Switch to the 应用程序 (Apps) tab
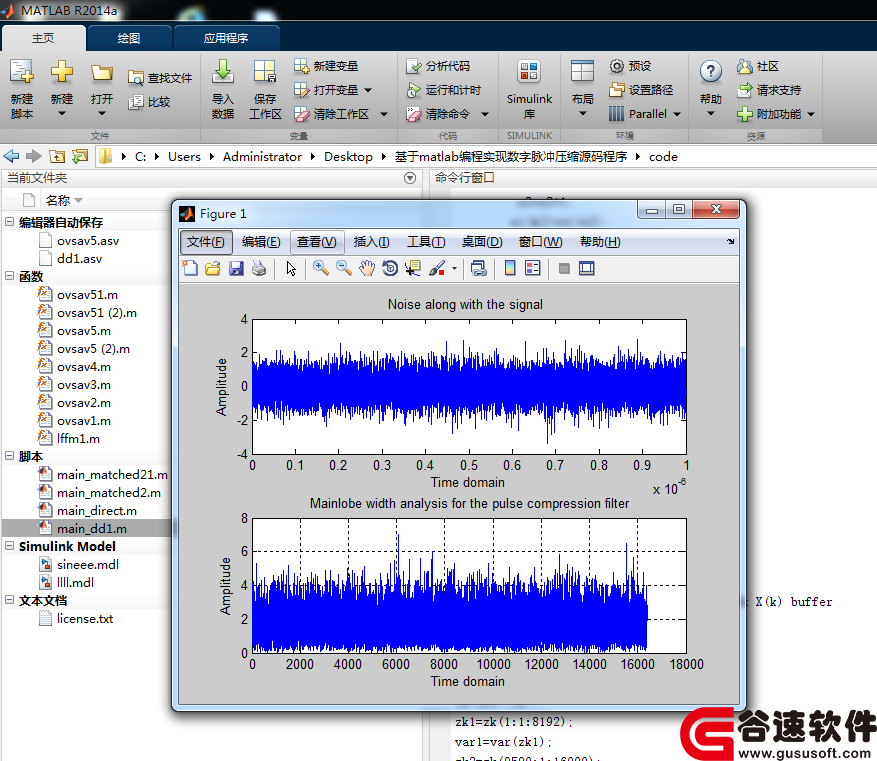This screenshot has width=877, height=761. coord(226,38)
